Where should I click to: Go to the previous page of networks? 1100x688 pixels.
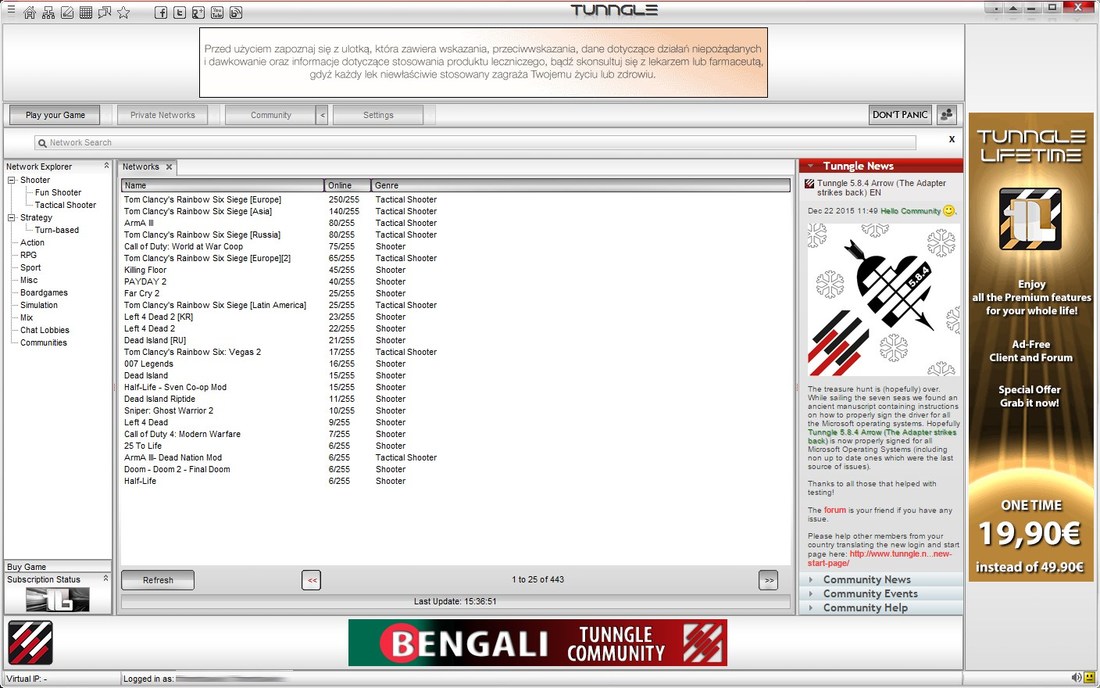pos(311,580)
